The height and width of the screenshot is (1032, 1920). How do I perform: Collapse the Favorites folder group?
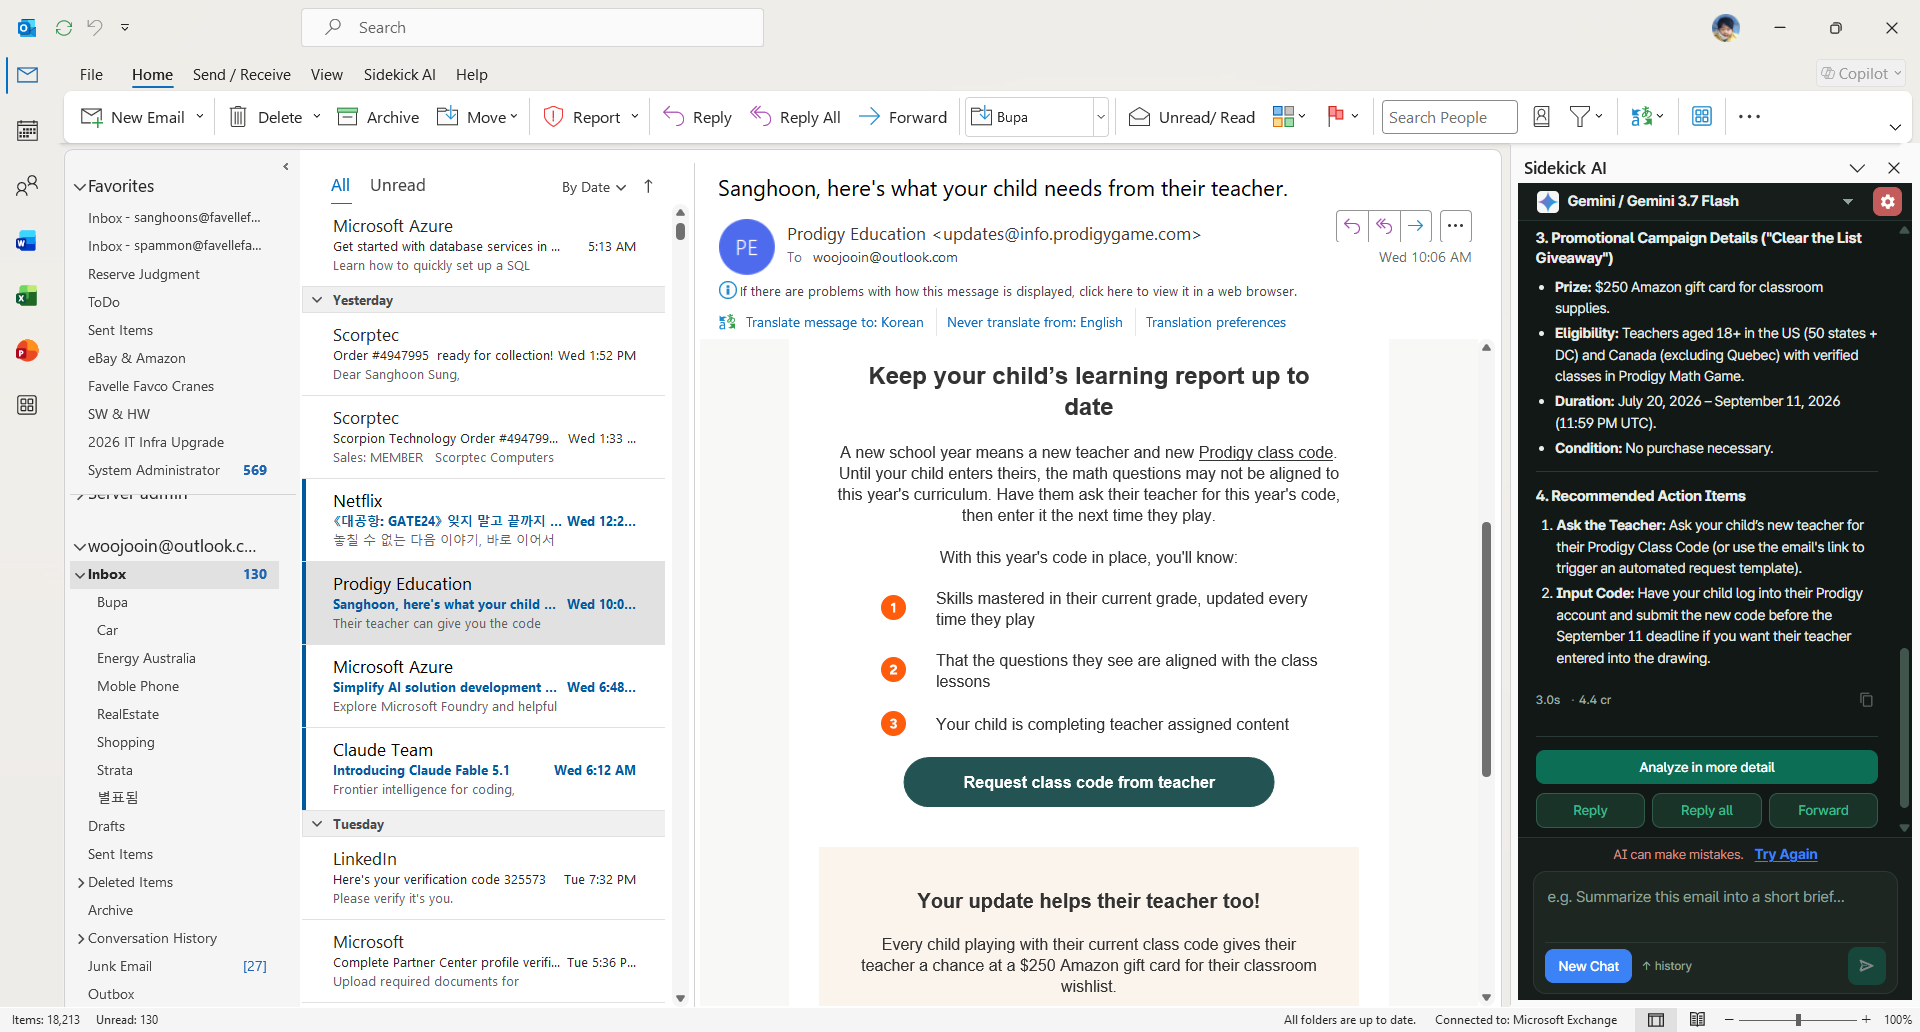80,187
